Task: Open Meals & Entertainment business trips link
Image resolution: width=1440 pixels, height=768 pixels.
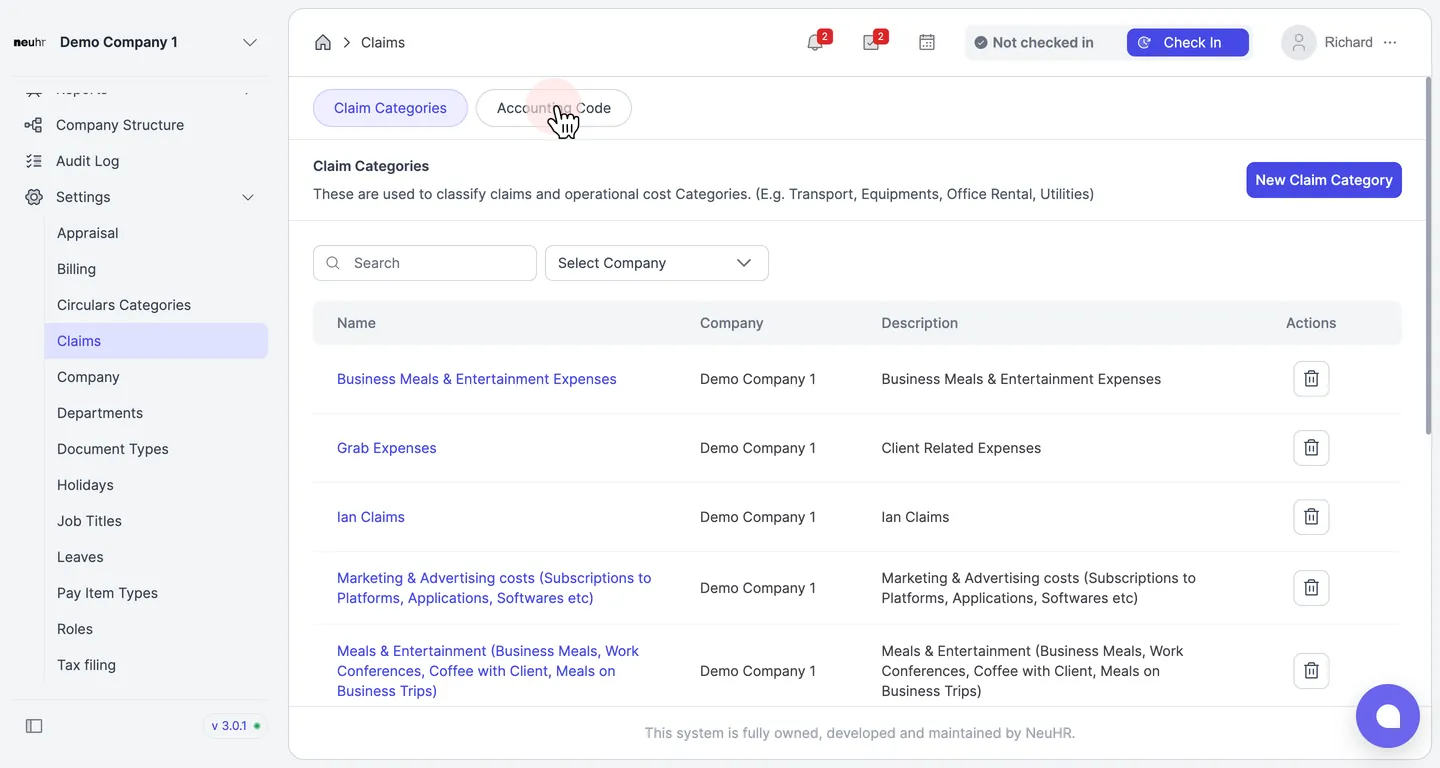Action: tap(488, 671)
